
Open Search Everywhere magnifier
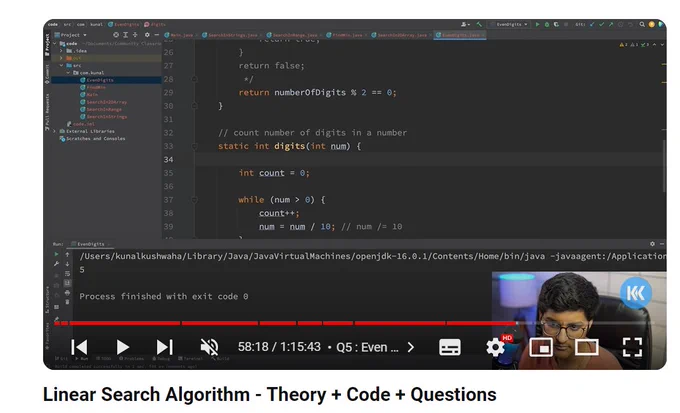[642, 24]
